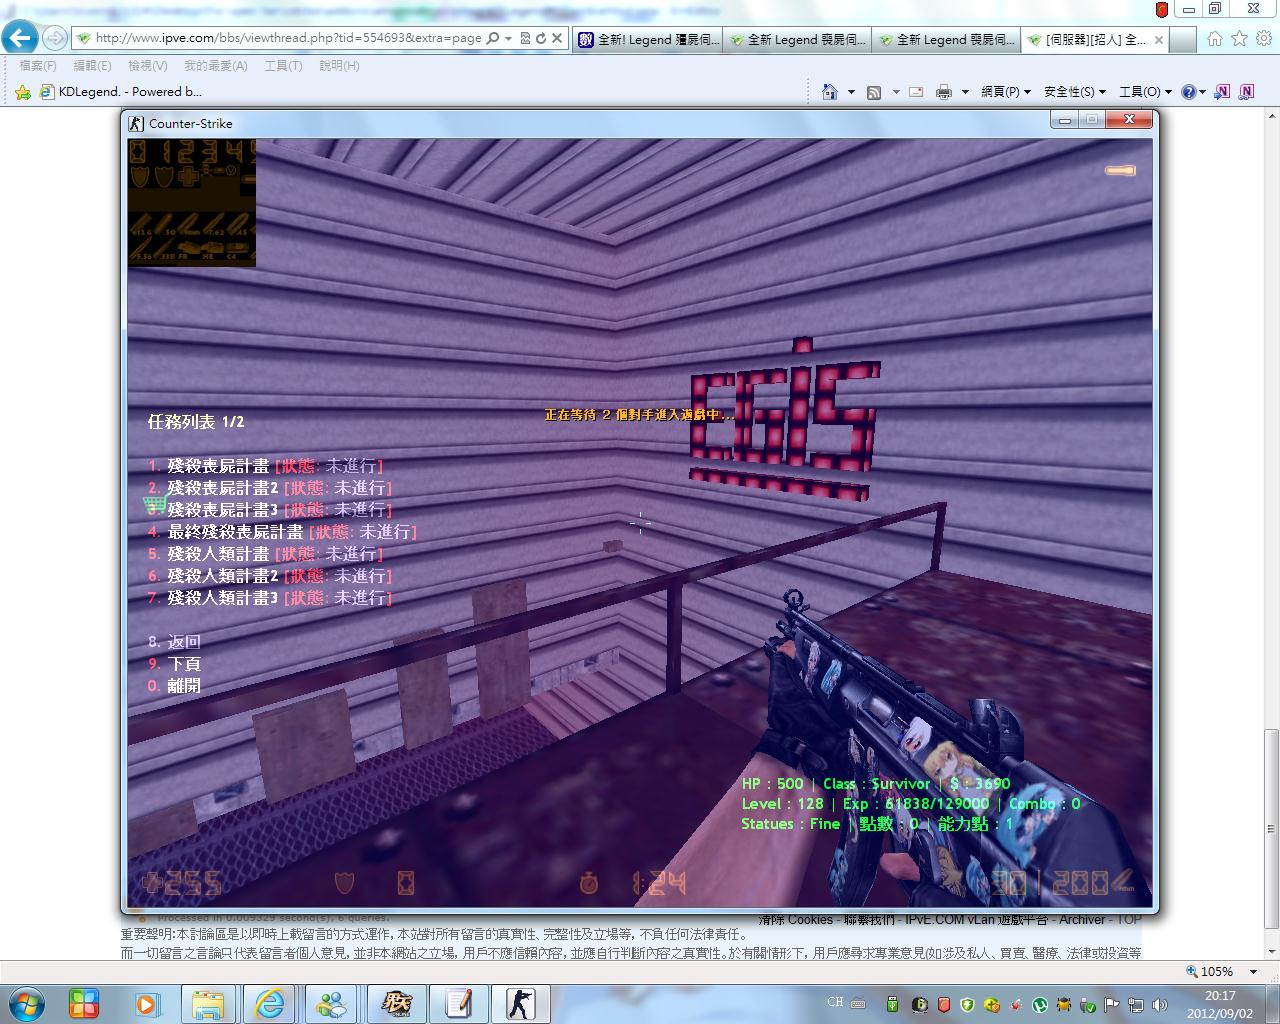Click the 聯繫我們 footer link

click(x=870, y=919)
